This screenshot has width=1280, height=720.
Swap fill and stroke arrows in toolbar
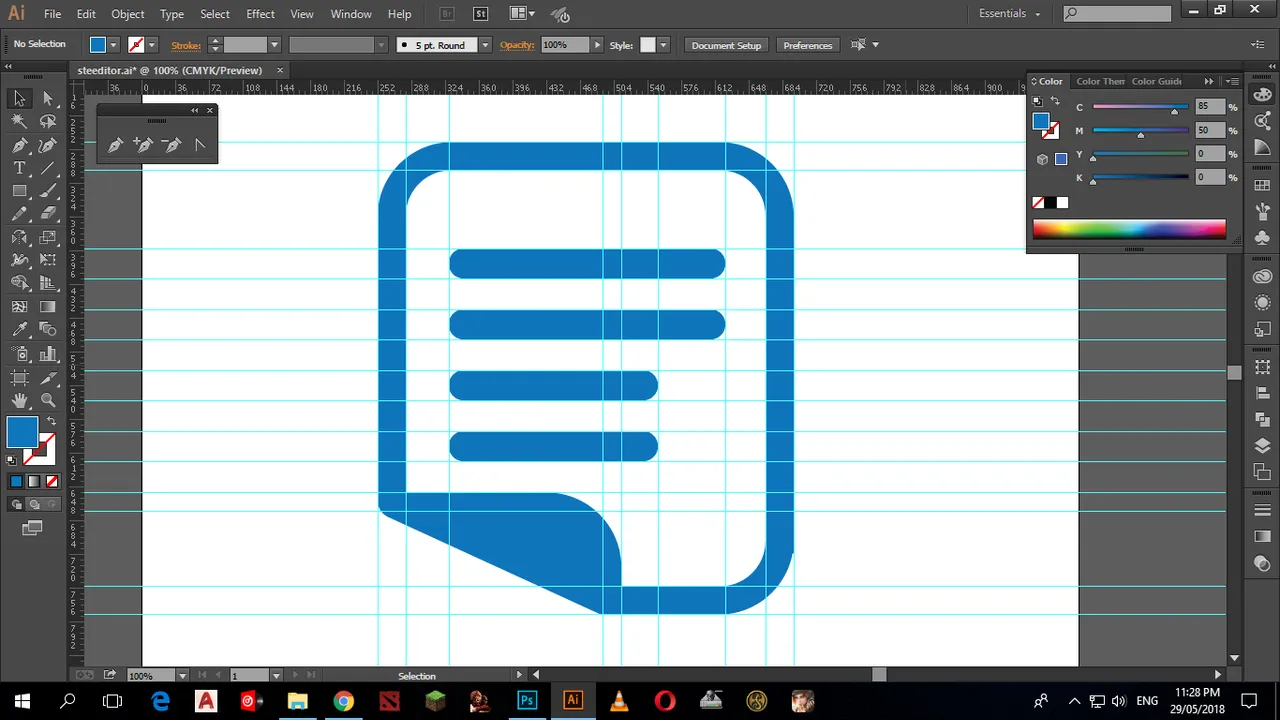[51, 422]
